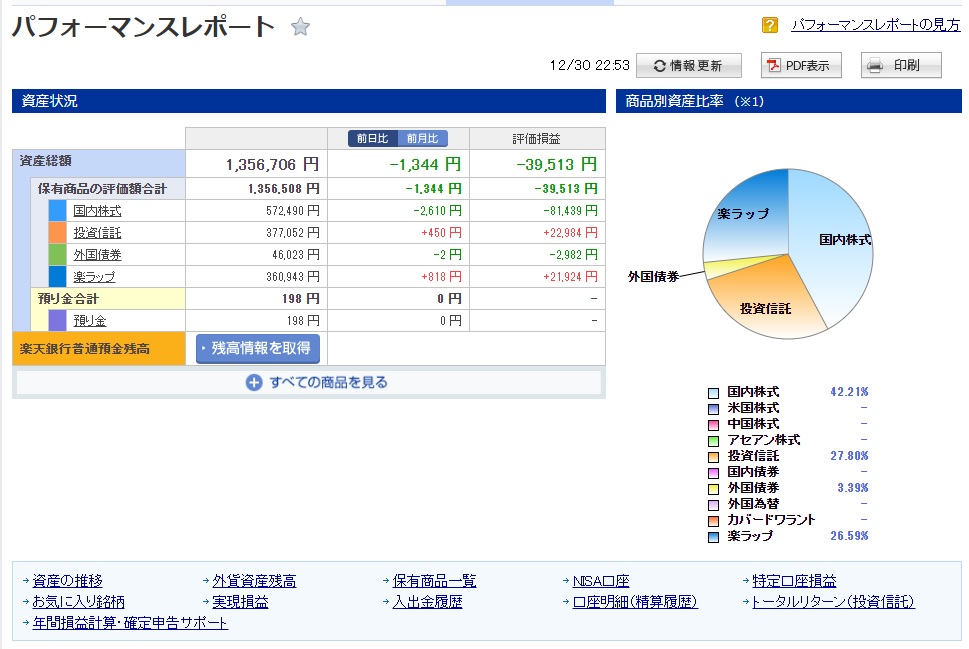Viewport: 969px width, 649px height.
Task: Open 資産の推移 link
Action: (67, 581)
